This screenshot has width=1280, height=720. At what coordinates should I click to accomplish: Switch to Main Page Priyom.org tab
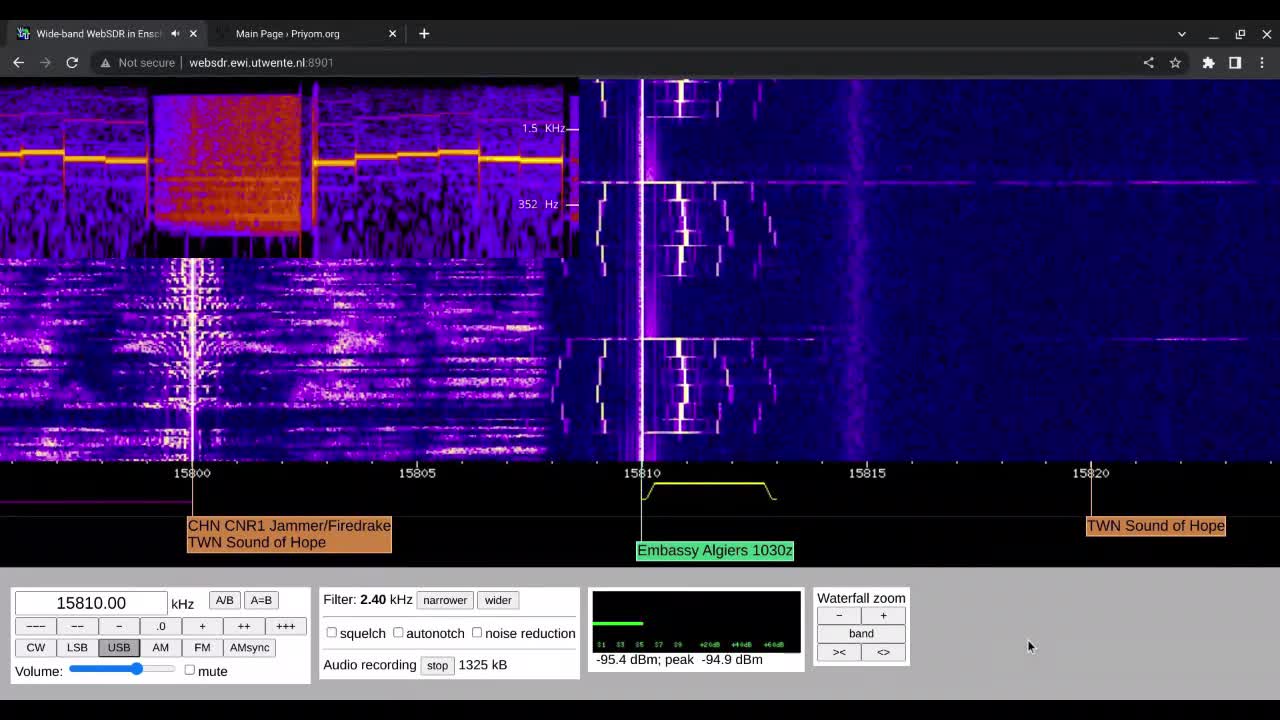288,33
